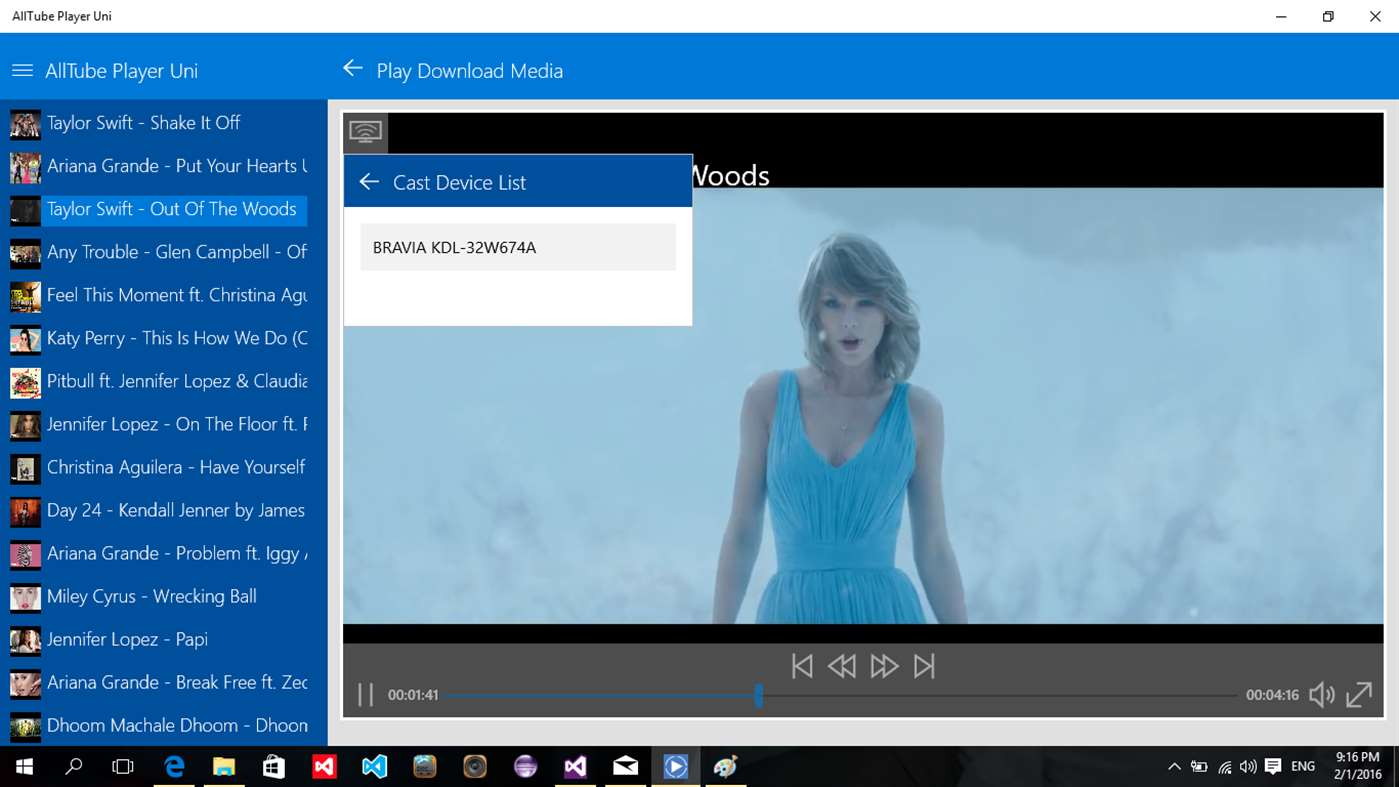Open File Explorer from taskbar
Viewport: 1399px width, 787px height.
(x=224, y=767)
